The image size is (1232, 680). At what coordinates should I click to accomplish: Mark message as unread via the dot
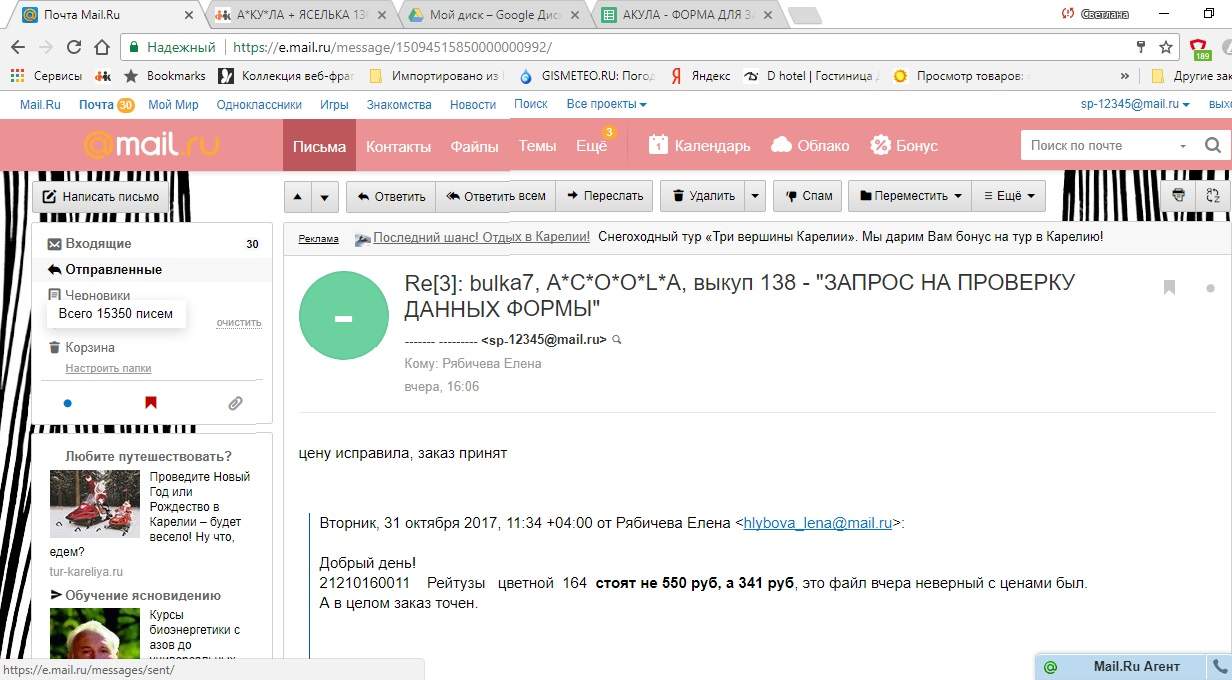[1211, 288]
